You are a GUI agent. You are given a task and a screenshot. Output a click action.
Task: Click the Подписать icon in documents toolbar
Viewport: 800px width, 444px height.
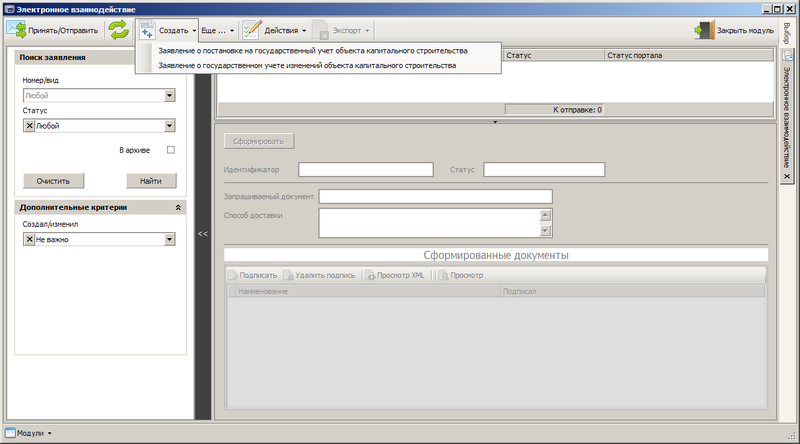(x=232, y=275)
